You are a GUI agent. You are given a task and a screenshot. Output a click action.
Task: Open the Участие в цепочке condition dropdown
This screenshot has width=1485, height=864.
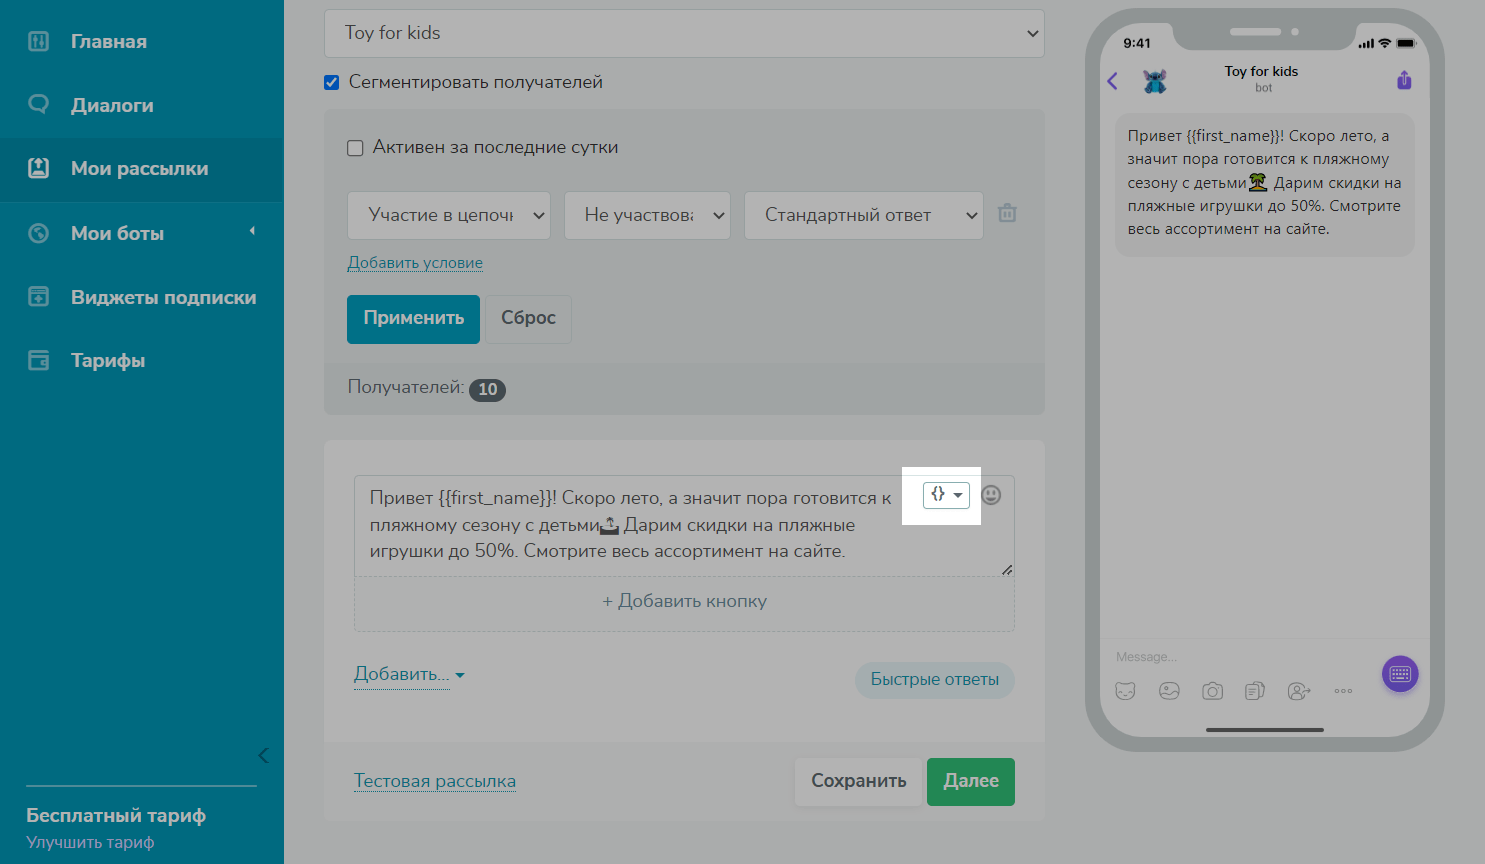[x=448, y=215]
